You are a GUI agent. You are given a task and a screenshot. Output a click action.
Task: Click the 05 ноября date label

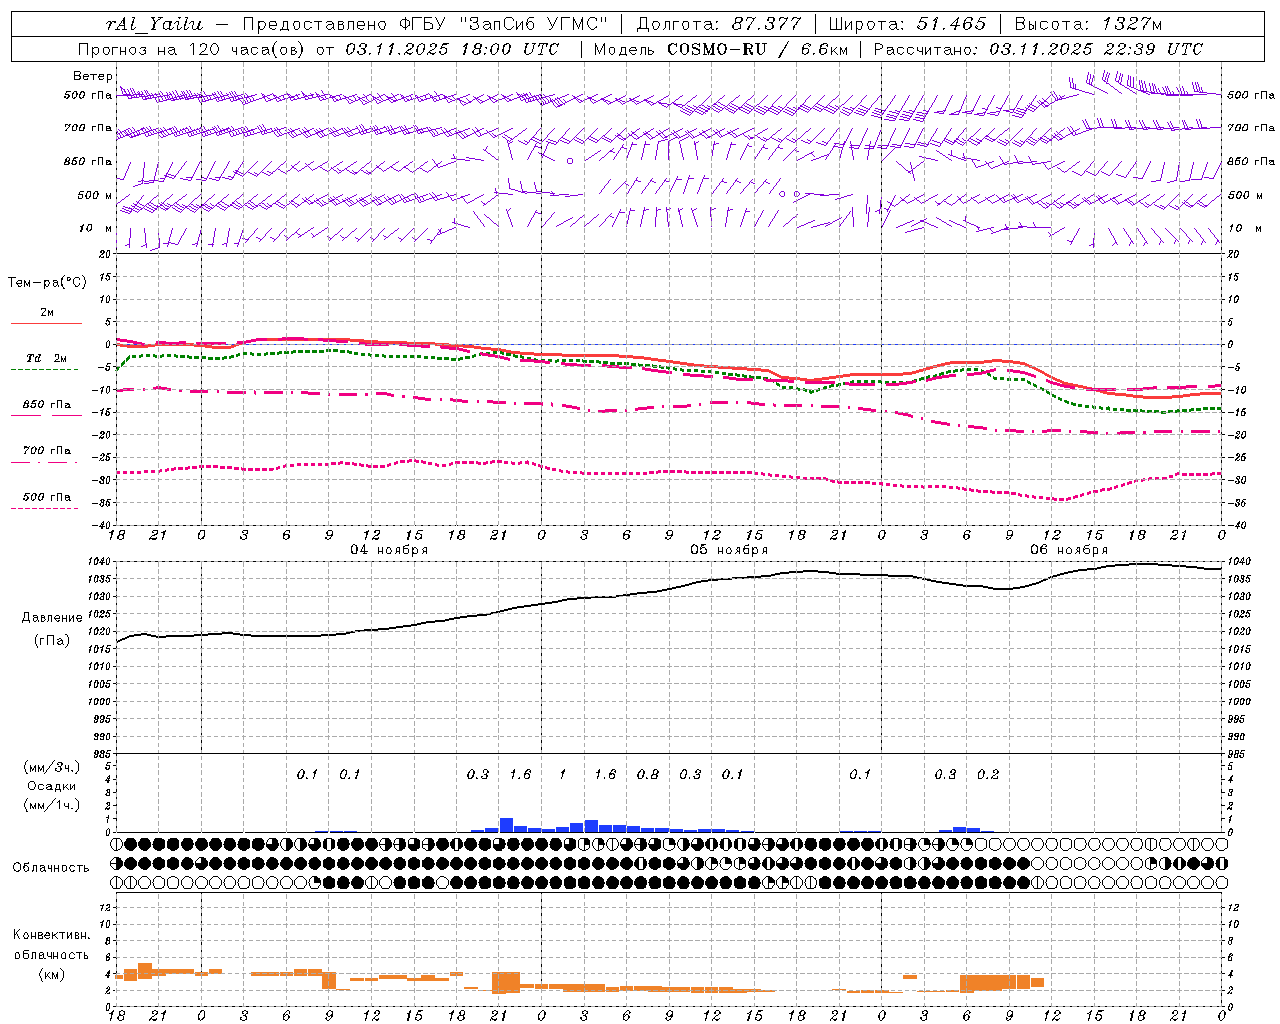click(729, 550)
